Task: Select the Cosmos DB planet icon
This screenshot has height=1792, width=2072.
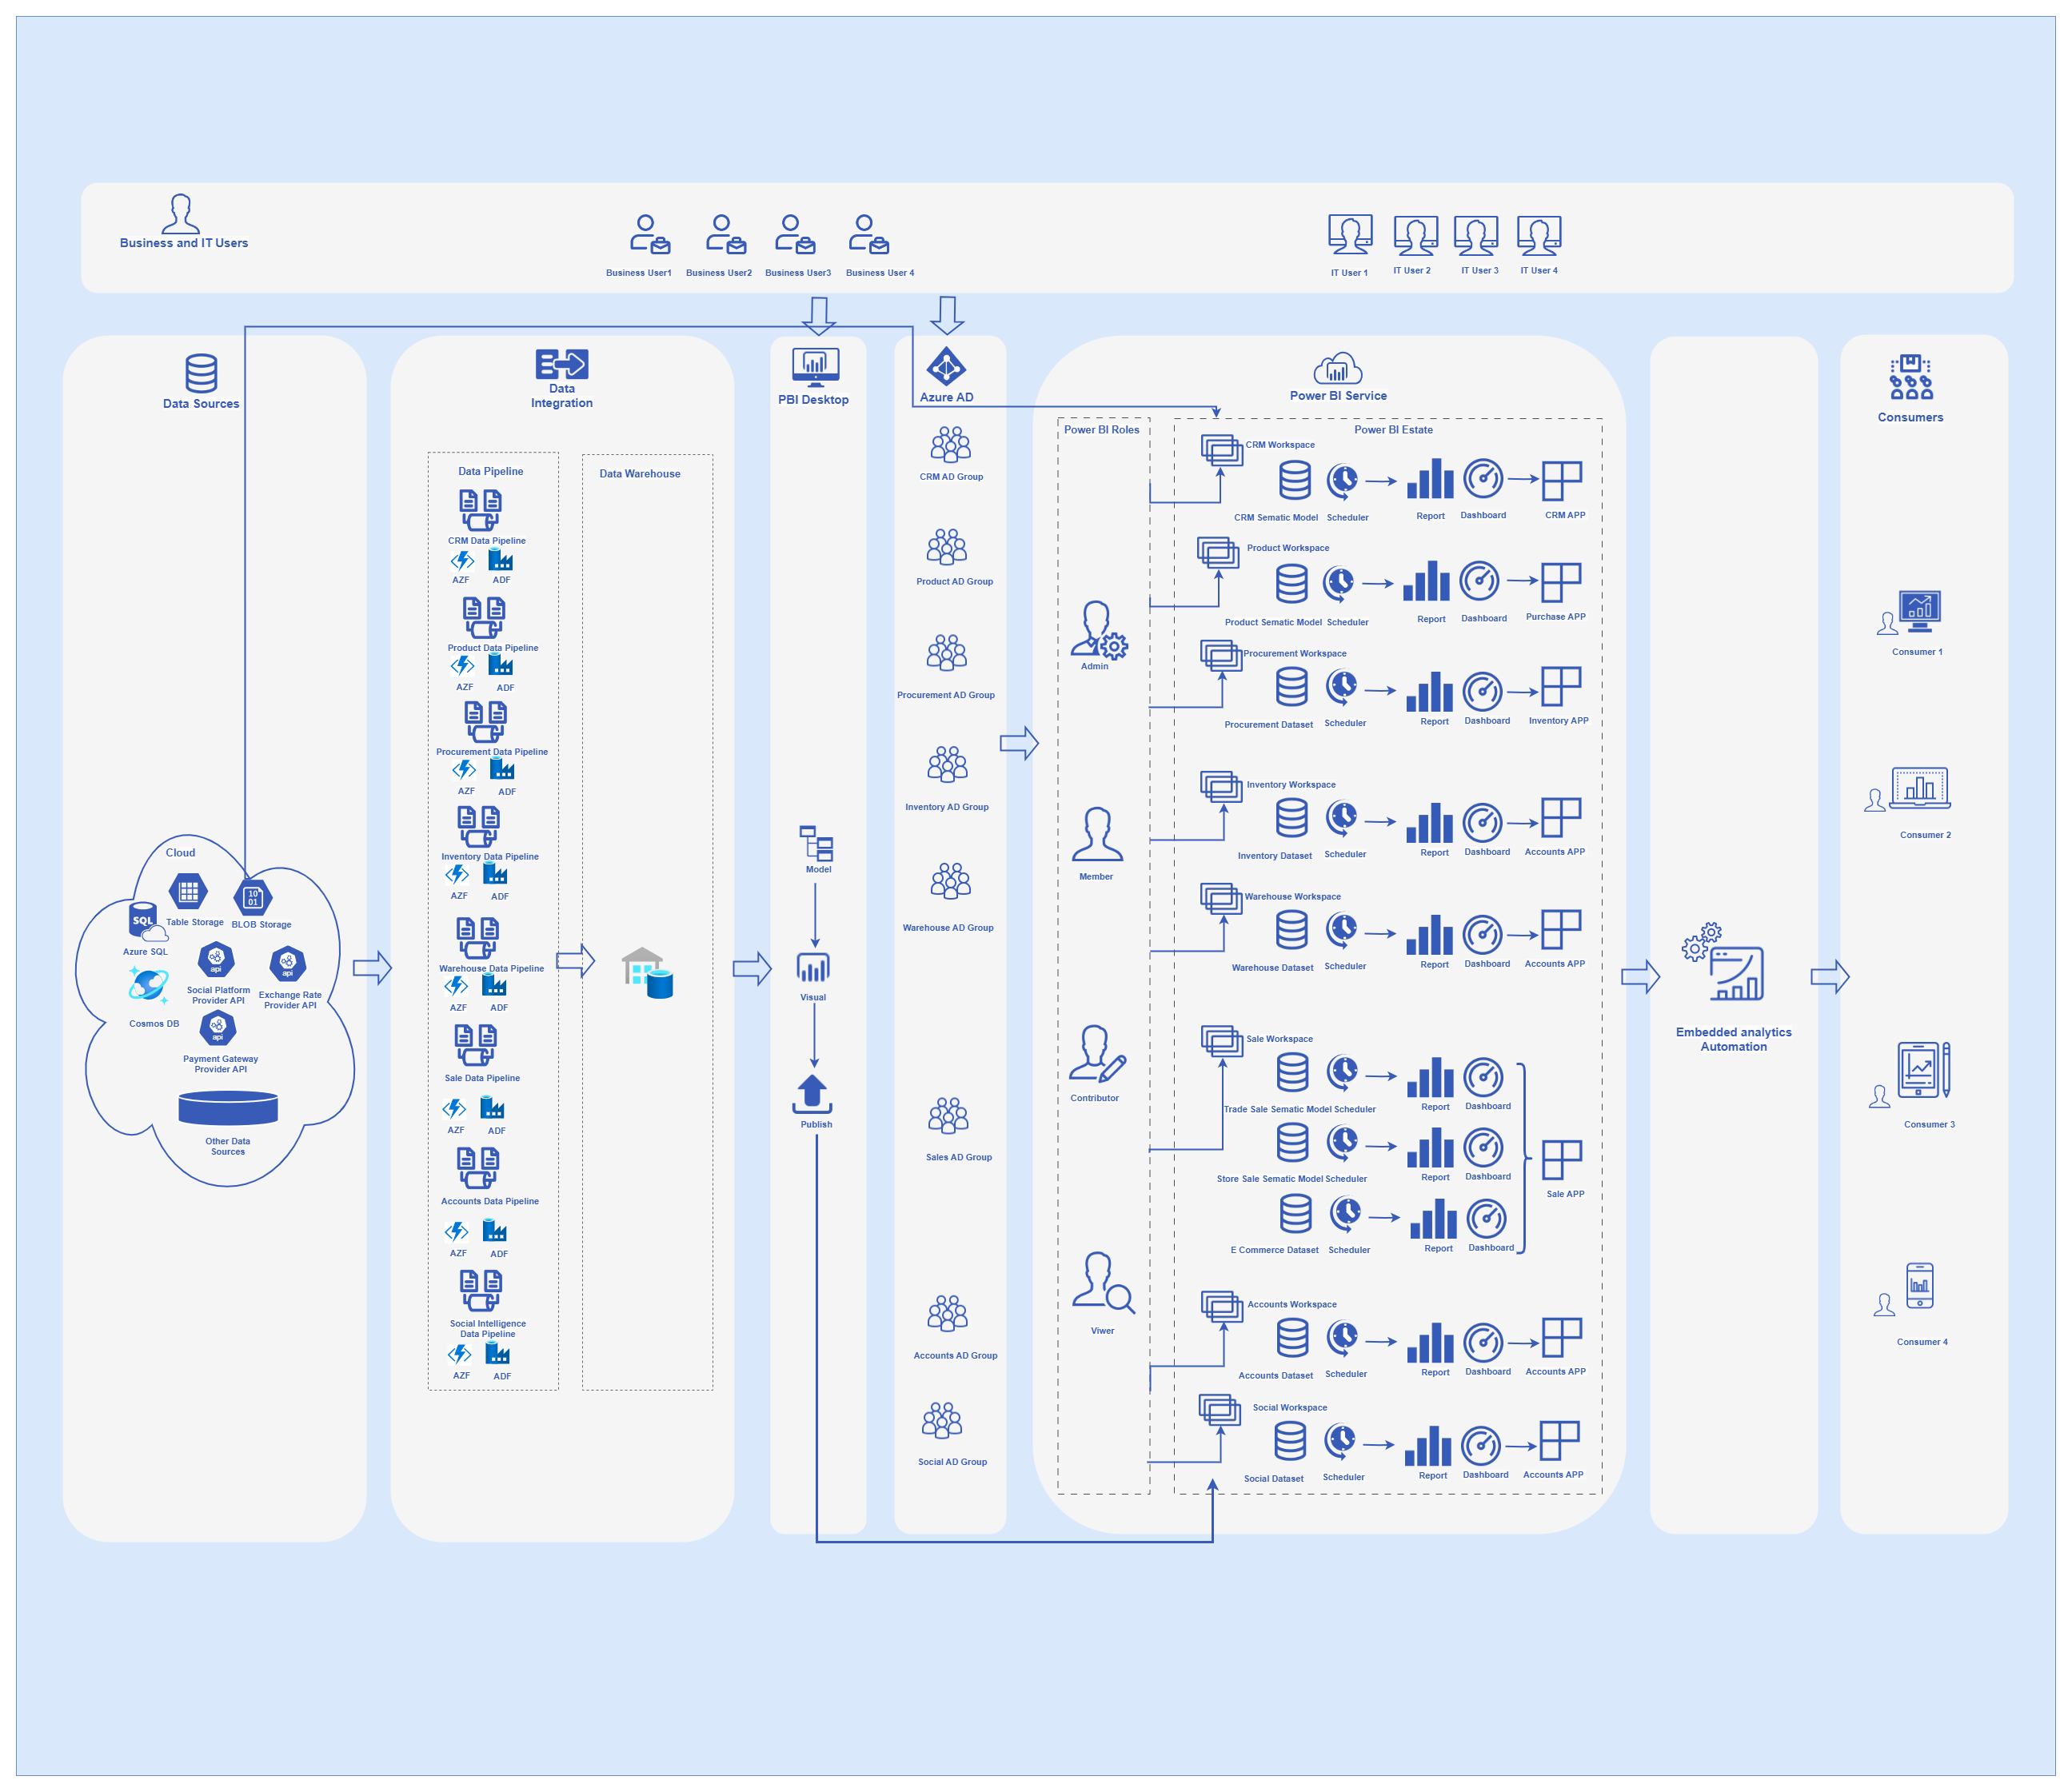Action: click(148, 987)
